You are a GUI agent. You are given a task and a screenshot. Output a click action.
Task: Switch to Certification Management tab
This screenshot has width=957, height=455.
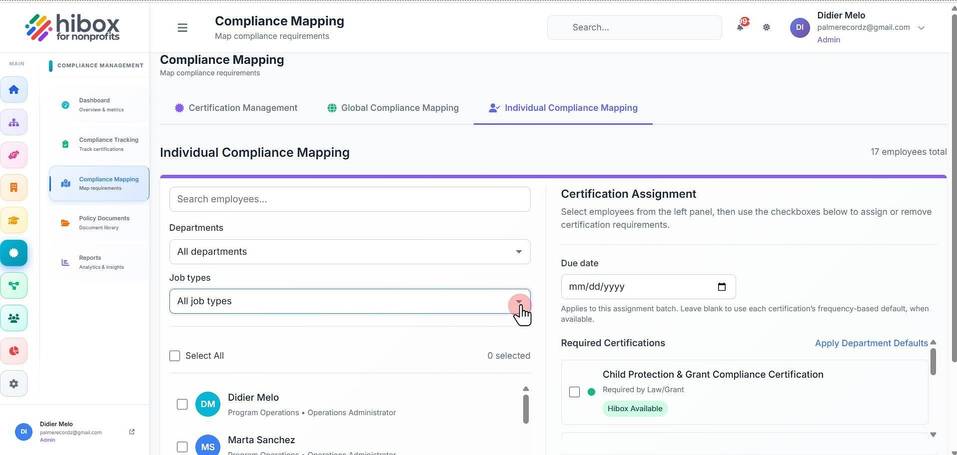pyautogui.click(x=236, y=108)
